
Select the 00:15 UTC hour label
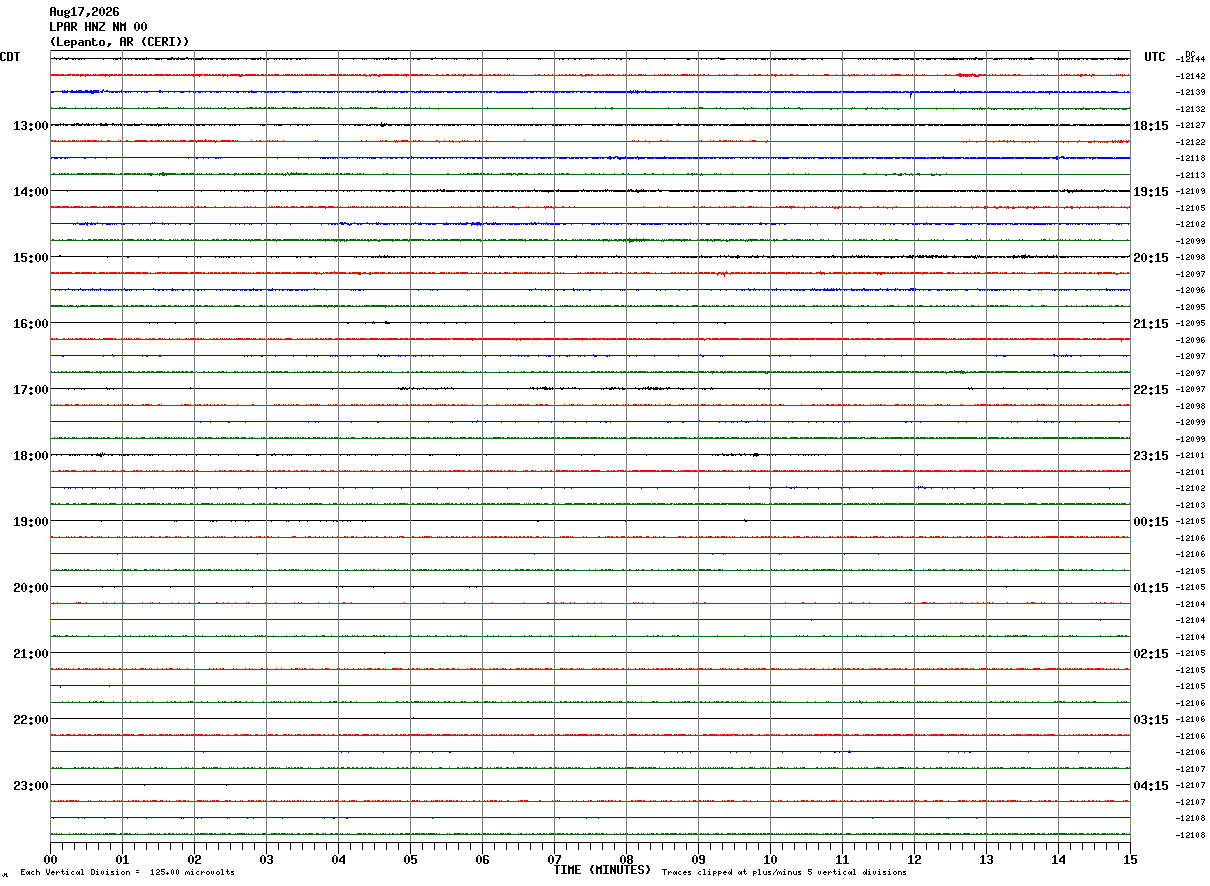pos(1150,521)
